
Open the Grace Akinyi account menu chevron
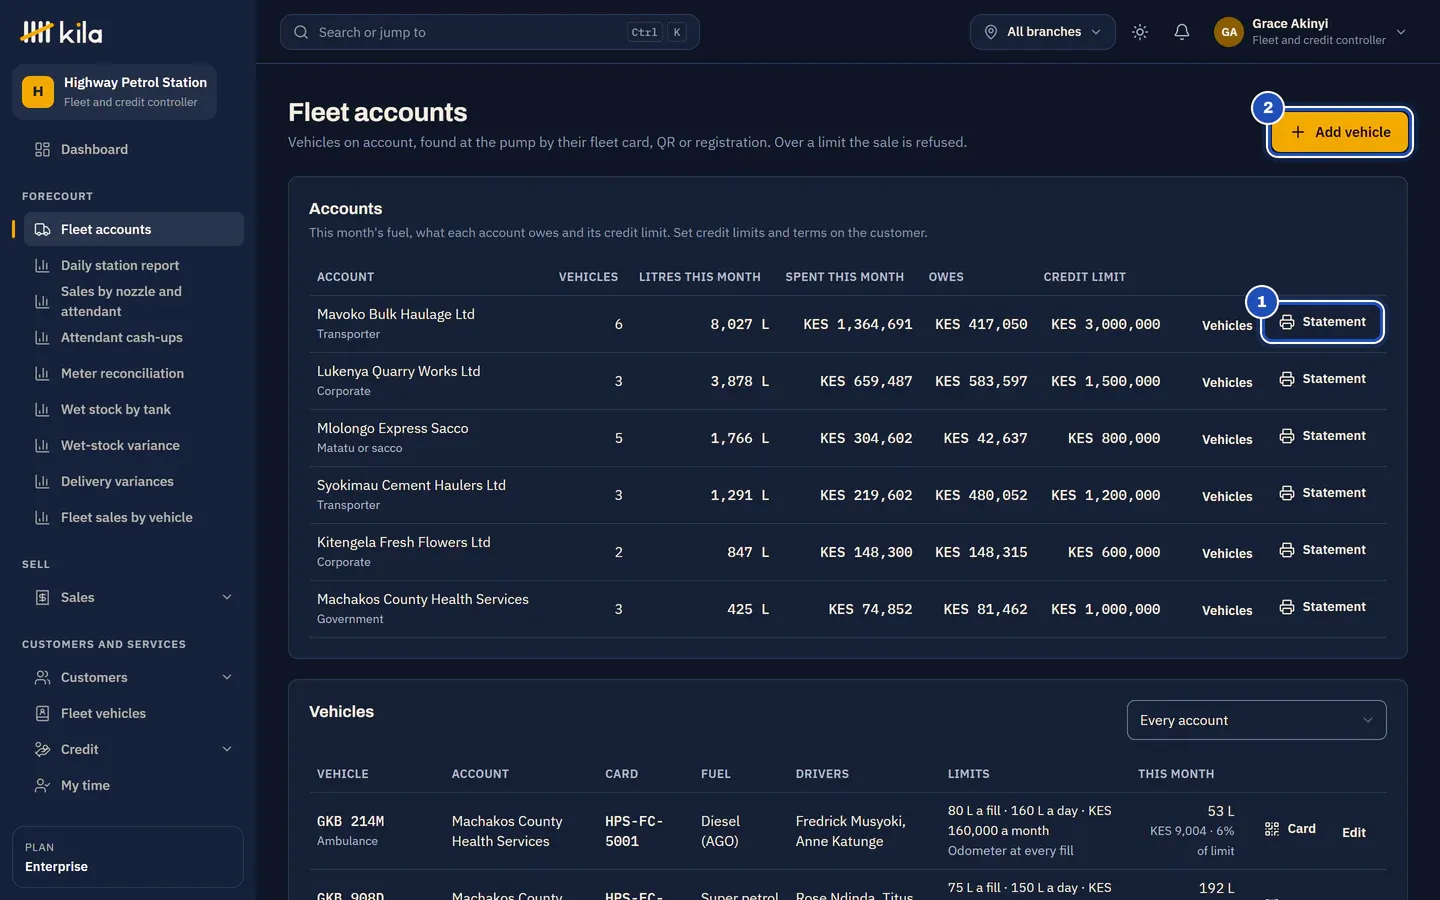[x=1401, y=32]
